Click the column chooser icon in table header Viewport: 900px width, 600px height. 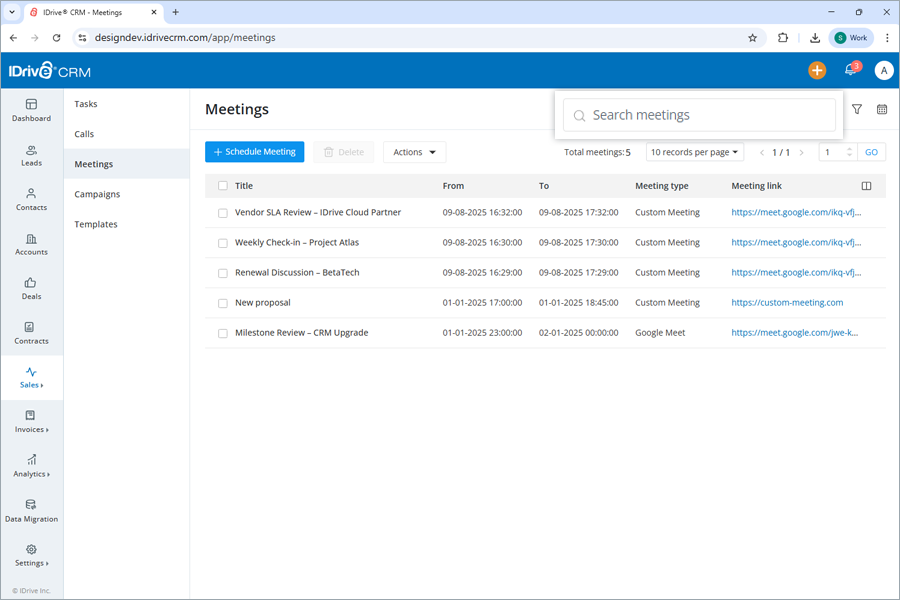[x=866, y=185]
